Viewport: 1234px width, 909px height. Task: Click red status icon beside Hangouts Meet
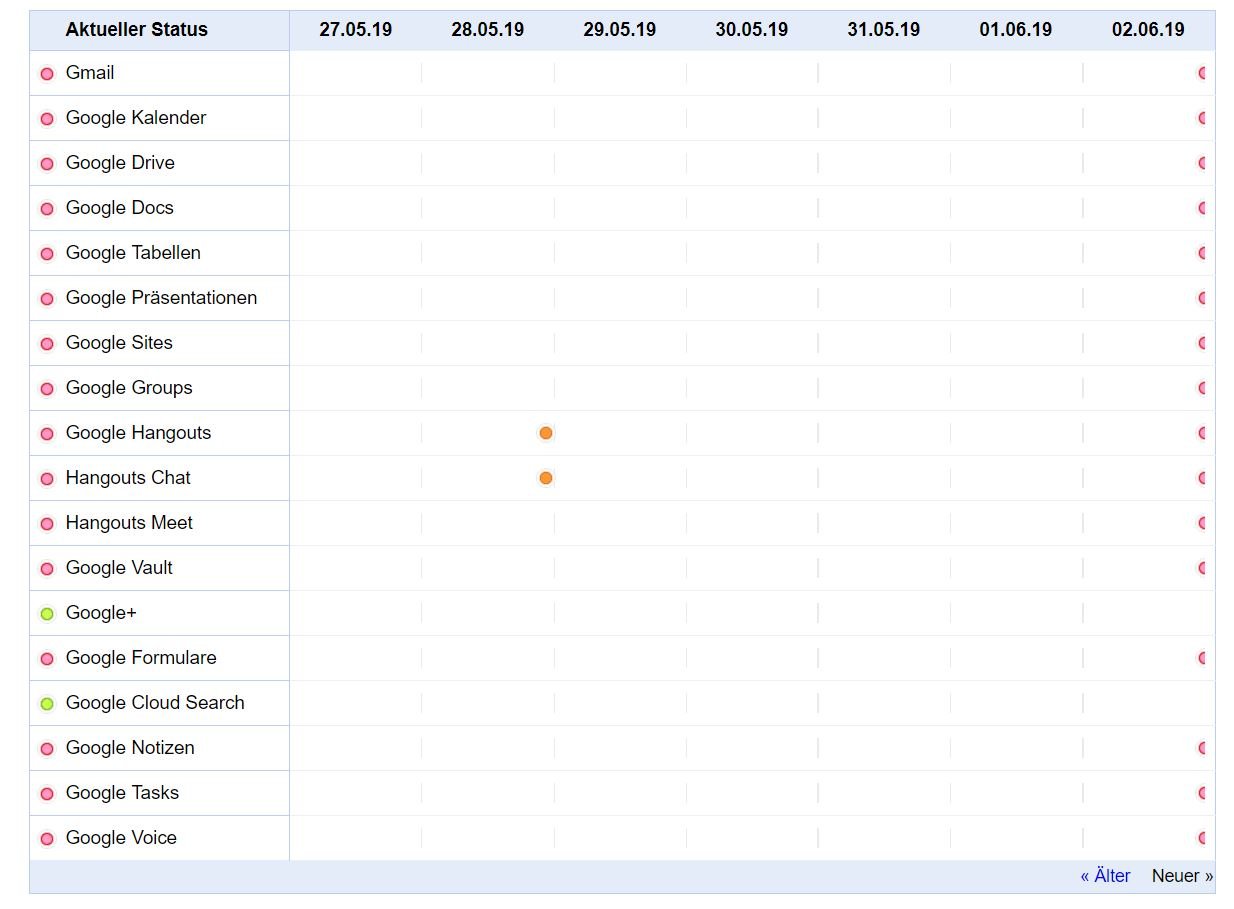(x=47, y=524)
